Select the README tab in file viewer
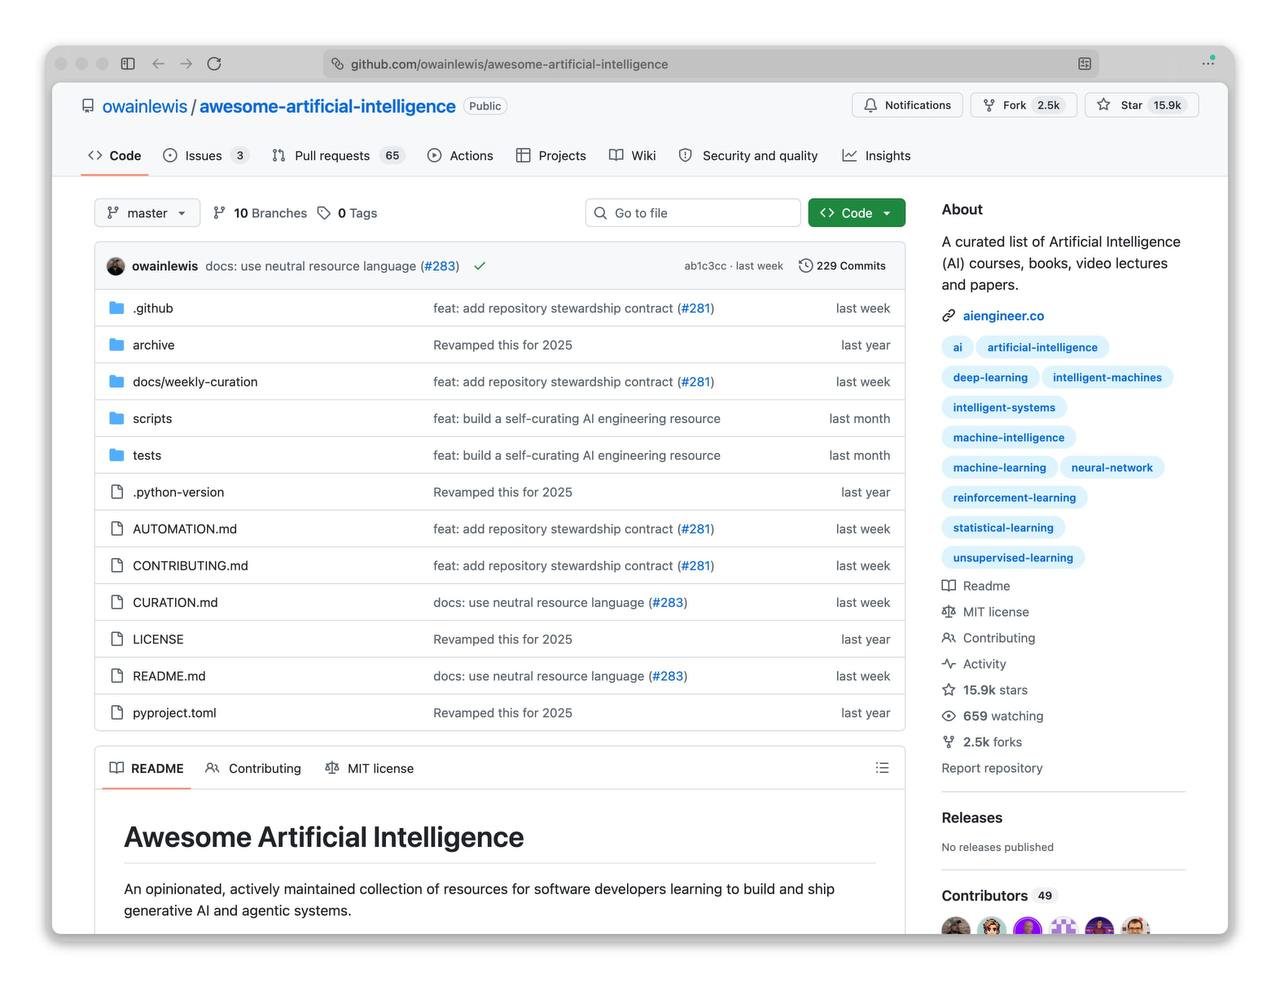 (146, 768)
